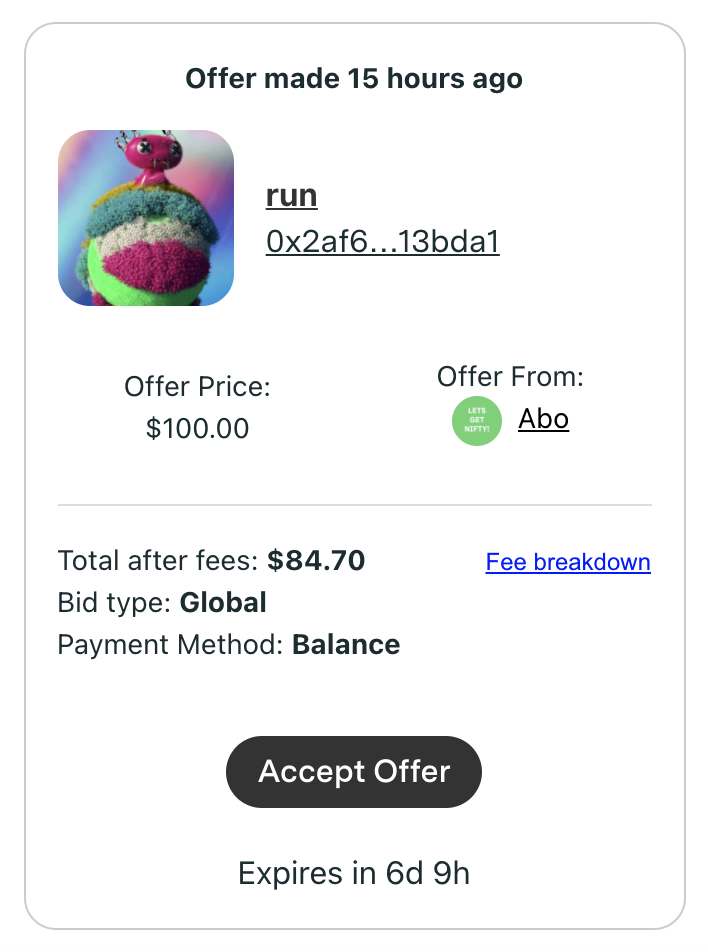The height and width of the screenshot is (952, 708).
Task: Click the $84.70 total amount
Action: 316,561
